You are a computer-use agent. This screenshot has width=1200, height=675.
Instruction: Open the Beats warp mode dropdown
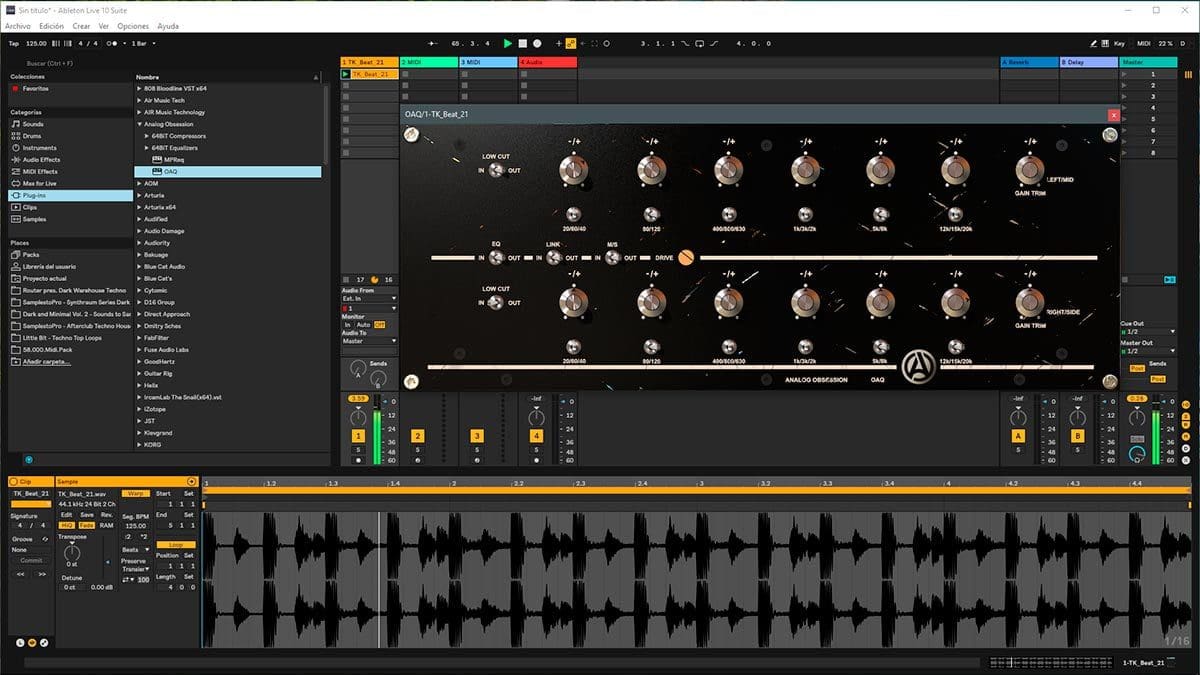(x=136, y=549)
